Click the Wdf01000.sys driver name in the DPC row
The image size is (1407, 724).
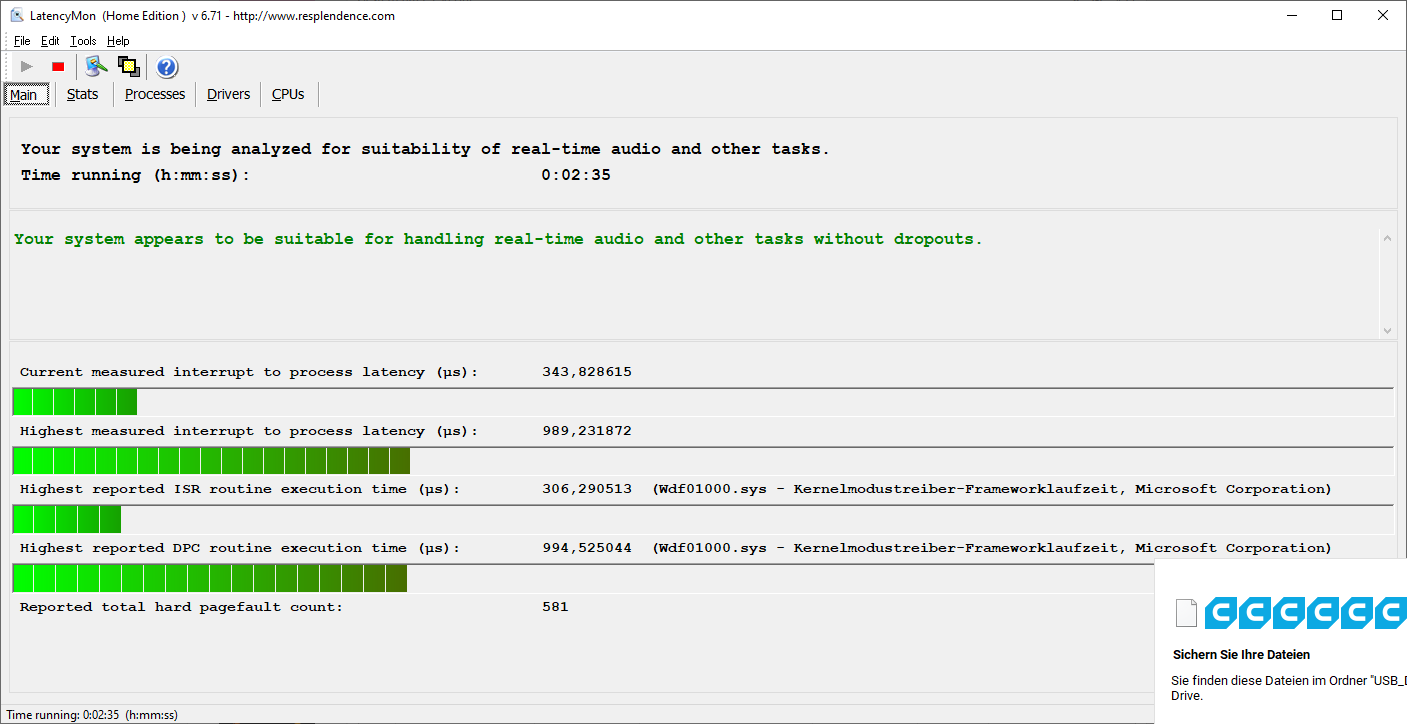click(716, 548)
